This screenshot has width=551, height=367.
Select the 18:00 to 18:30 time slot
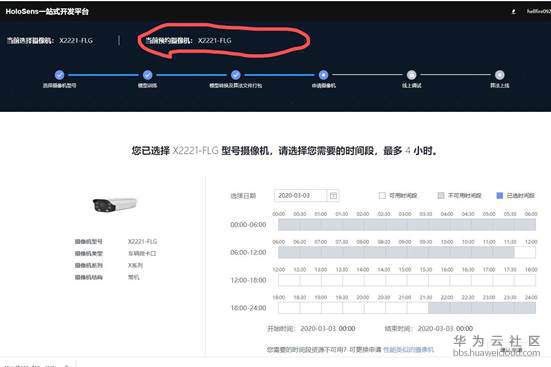coord(289,308)
